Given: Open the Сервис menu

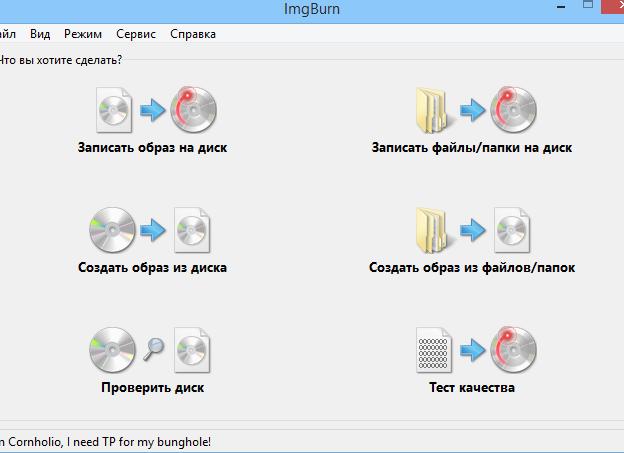Looking at the screenshot, I should tap(136, 34).
